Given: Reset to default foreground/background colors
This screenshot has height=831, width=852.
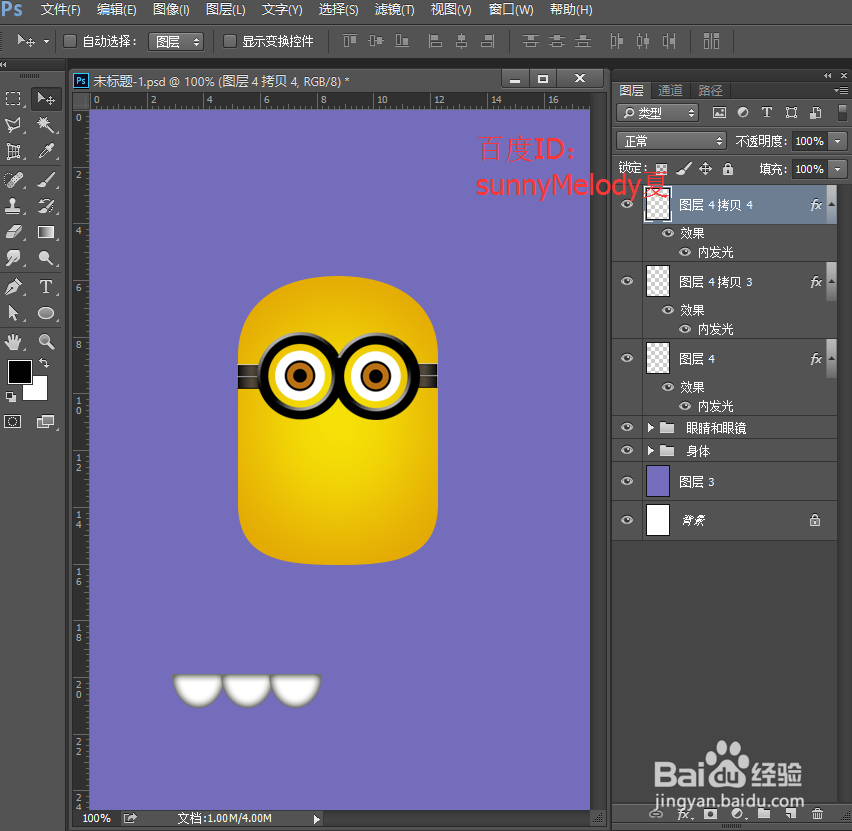Looking at the screenshot, I should (x=11, y=397).
